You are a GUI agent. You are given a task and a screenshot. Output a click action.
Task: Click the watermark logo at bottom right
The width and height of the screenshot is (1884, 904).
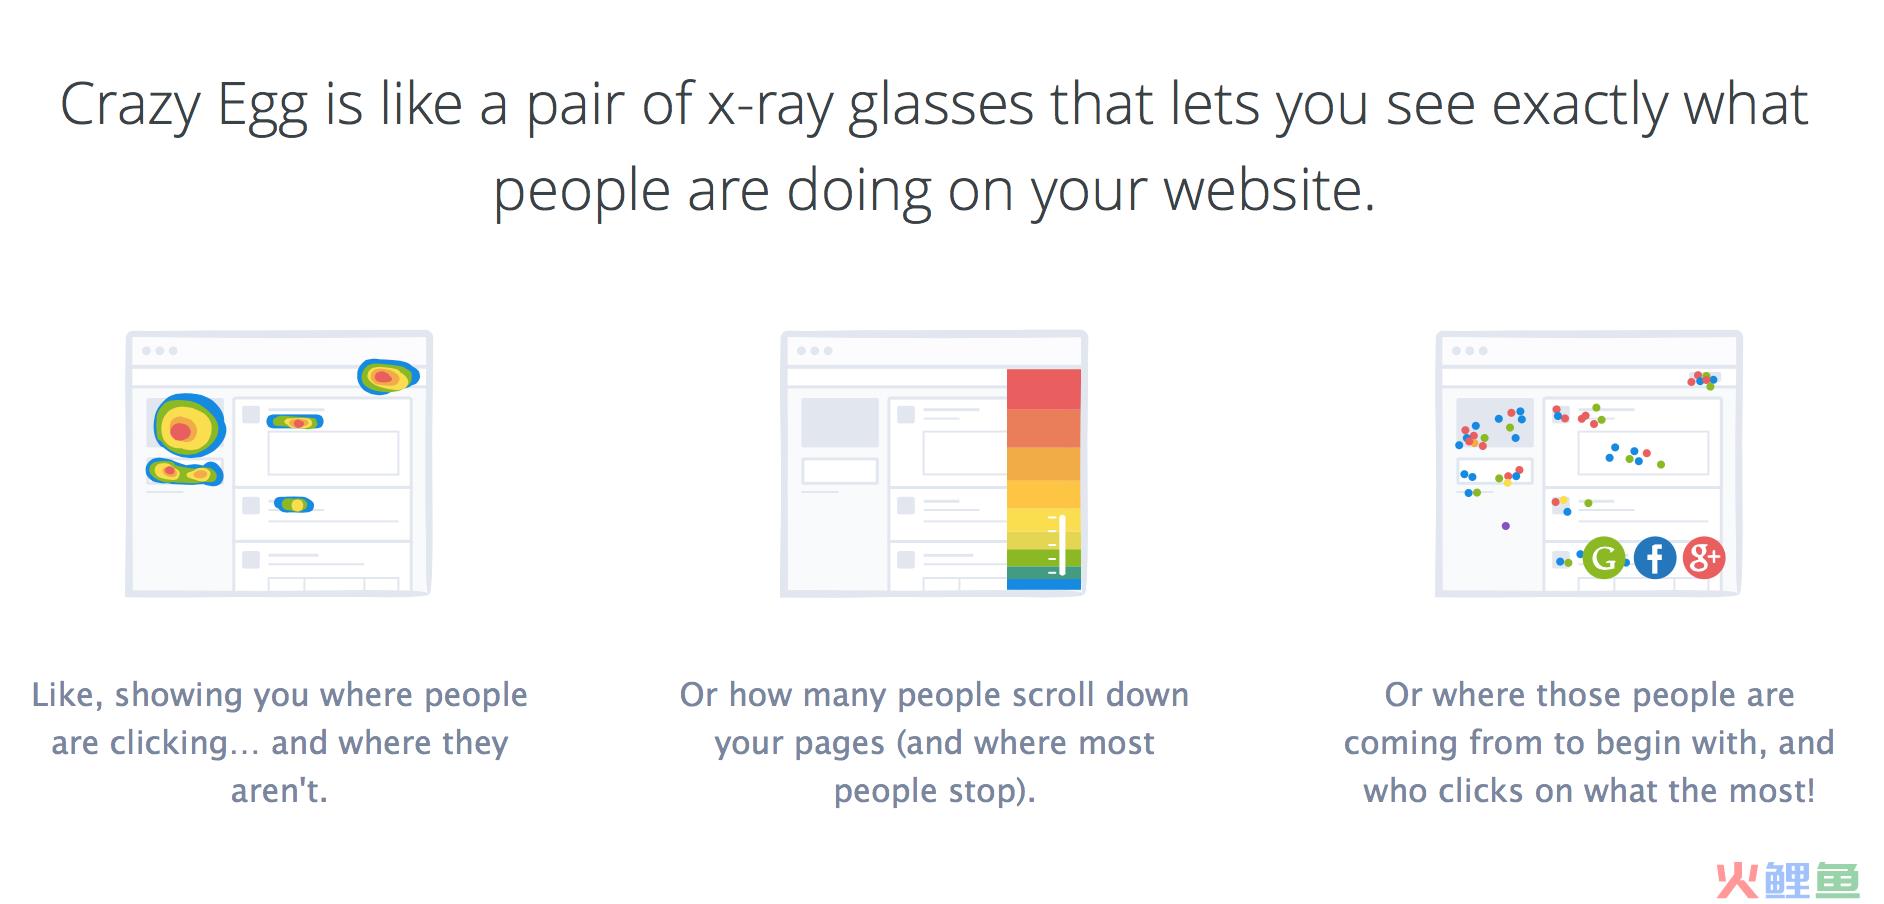(1787, 880)
